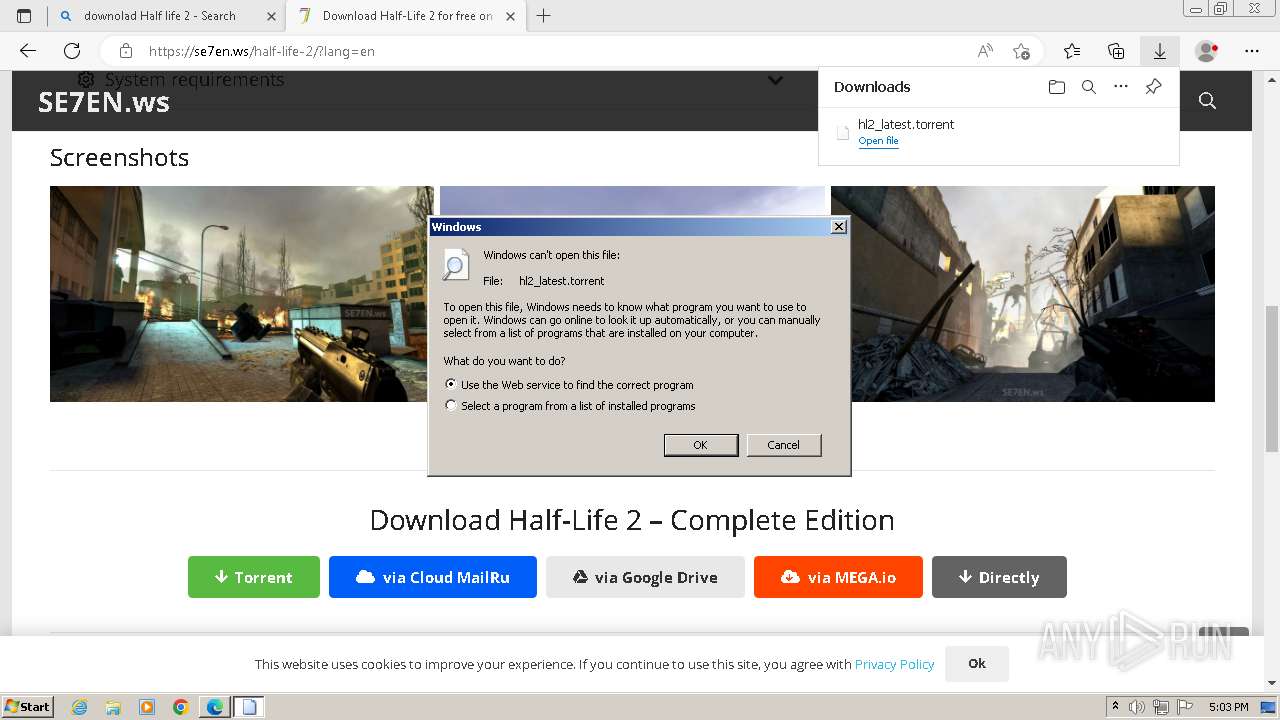Viewport: 1280px width, 720px height.
Task: Expand System requirements section chevron
Action: tap(775, 80)
